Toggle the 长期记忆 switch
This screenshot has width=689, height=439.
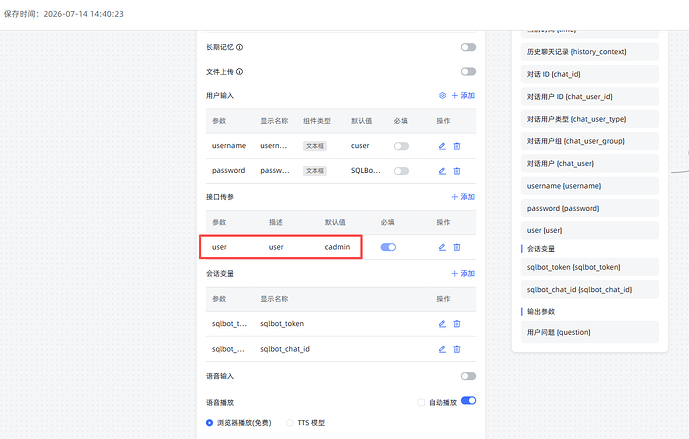coord(468,47)
